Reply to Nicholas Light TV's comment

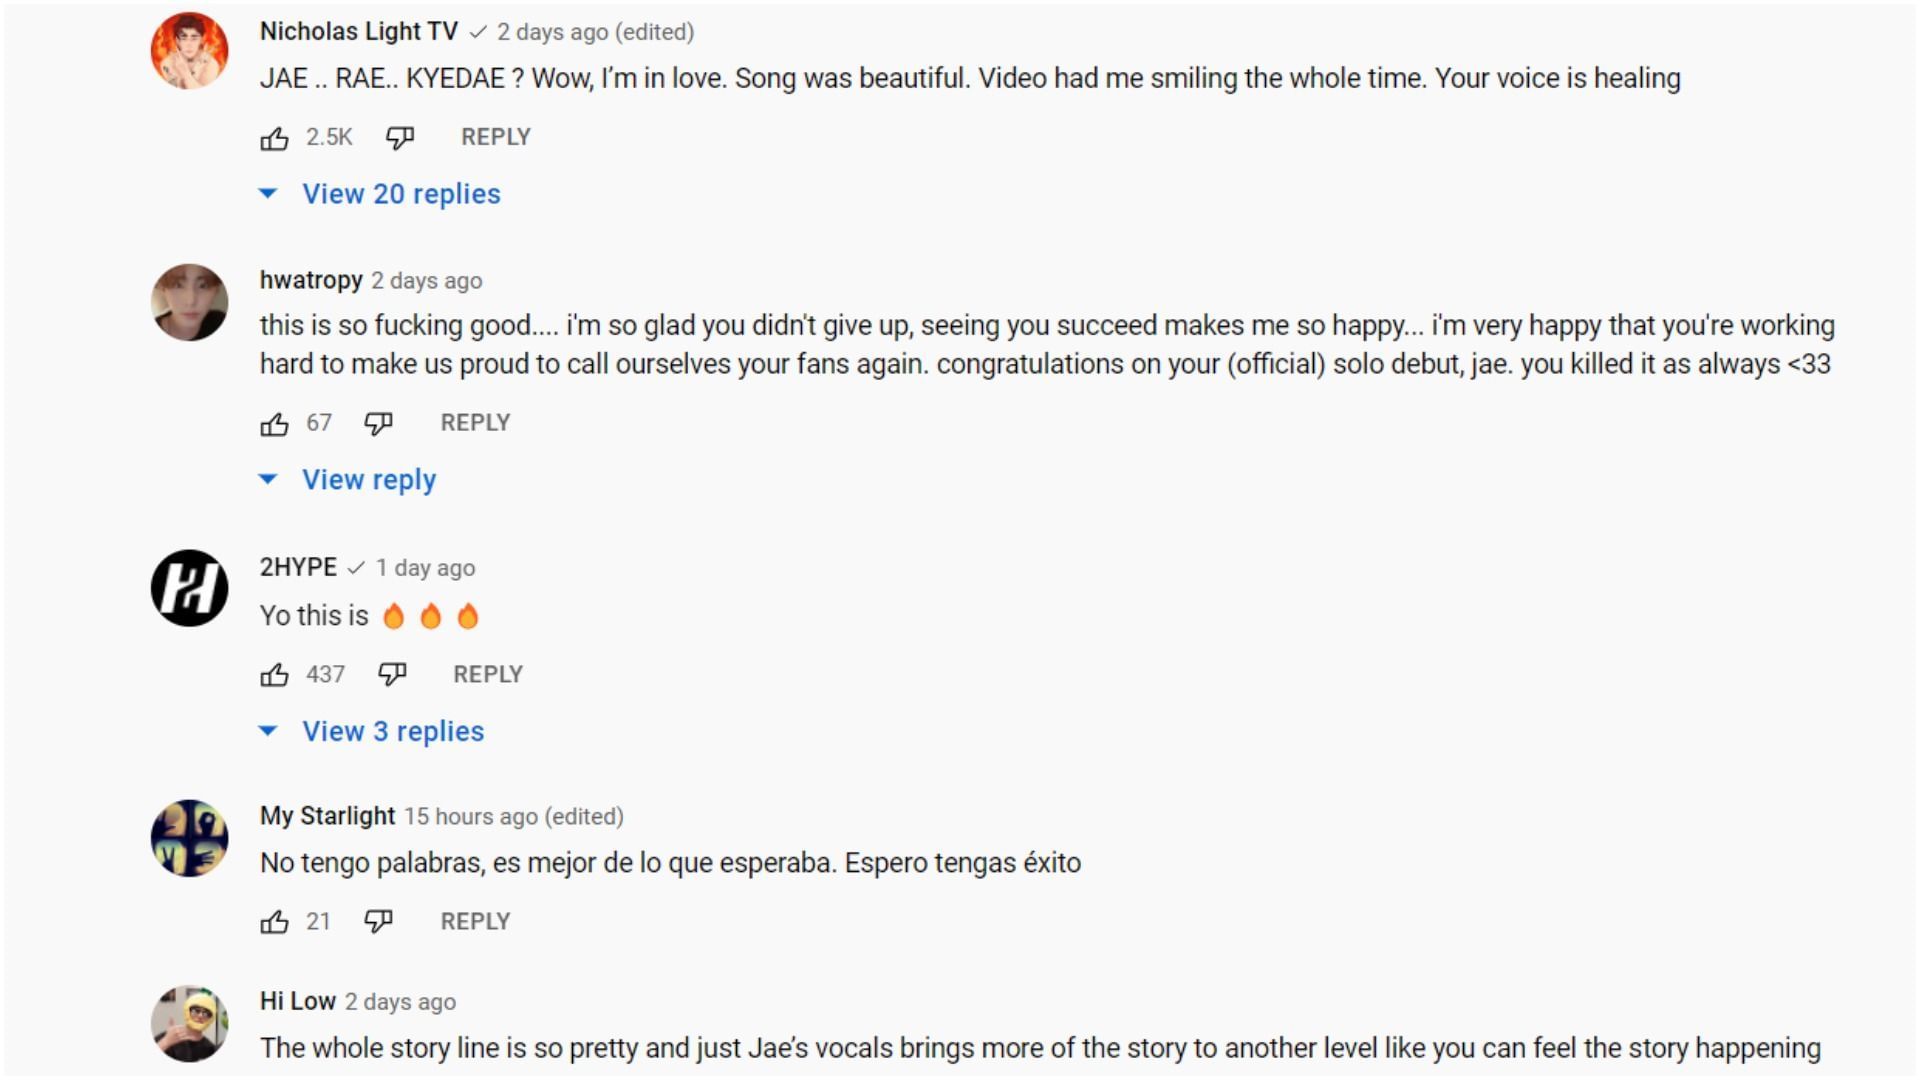point(495,137)
